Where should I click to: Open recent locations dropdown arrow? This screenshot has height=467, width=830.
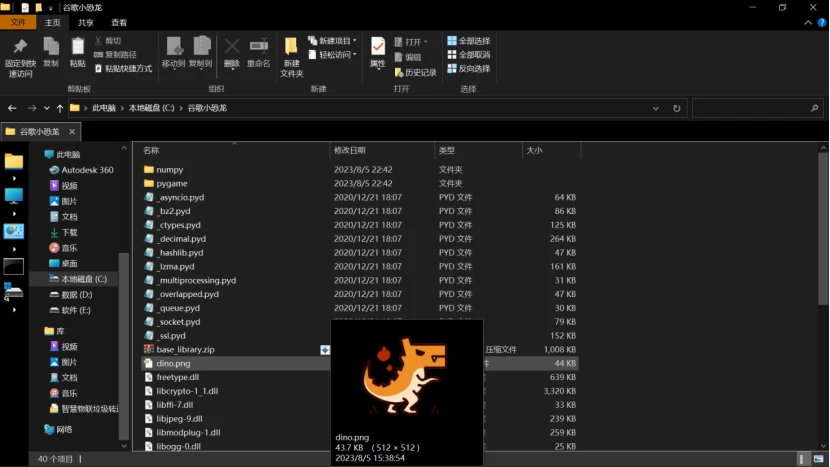47,108
